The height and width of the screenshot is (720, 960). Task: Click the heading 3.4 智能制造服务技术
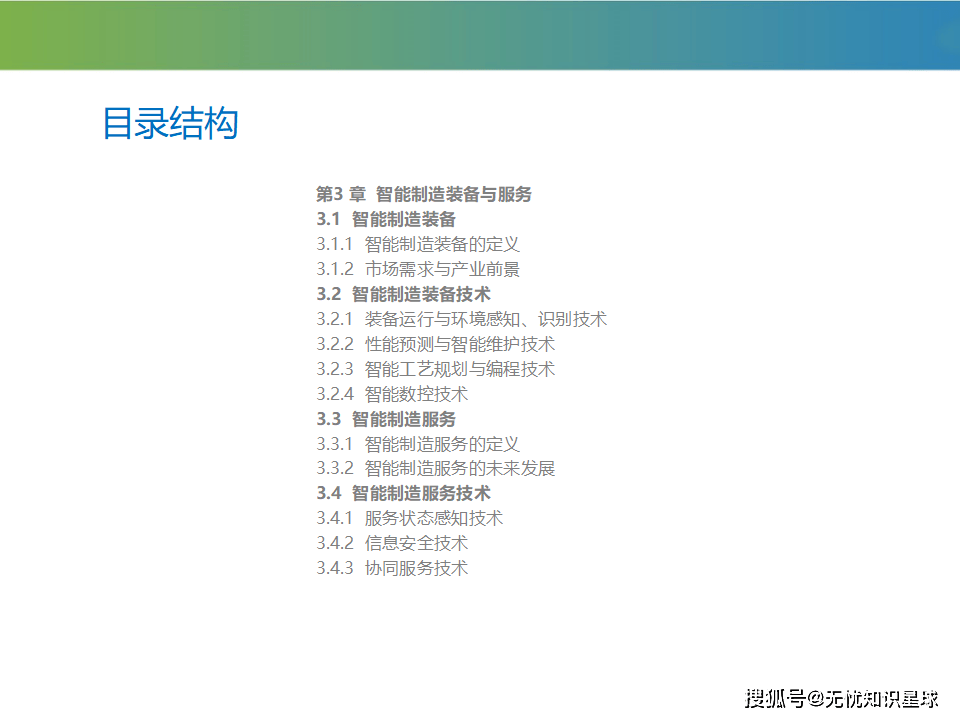403,493
